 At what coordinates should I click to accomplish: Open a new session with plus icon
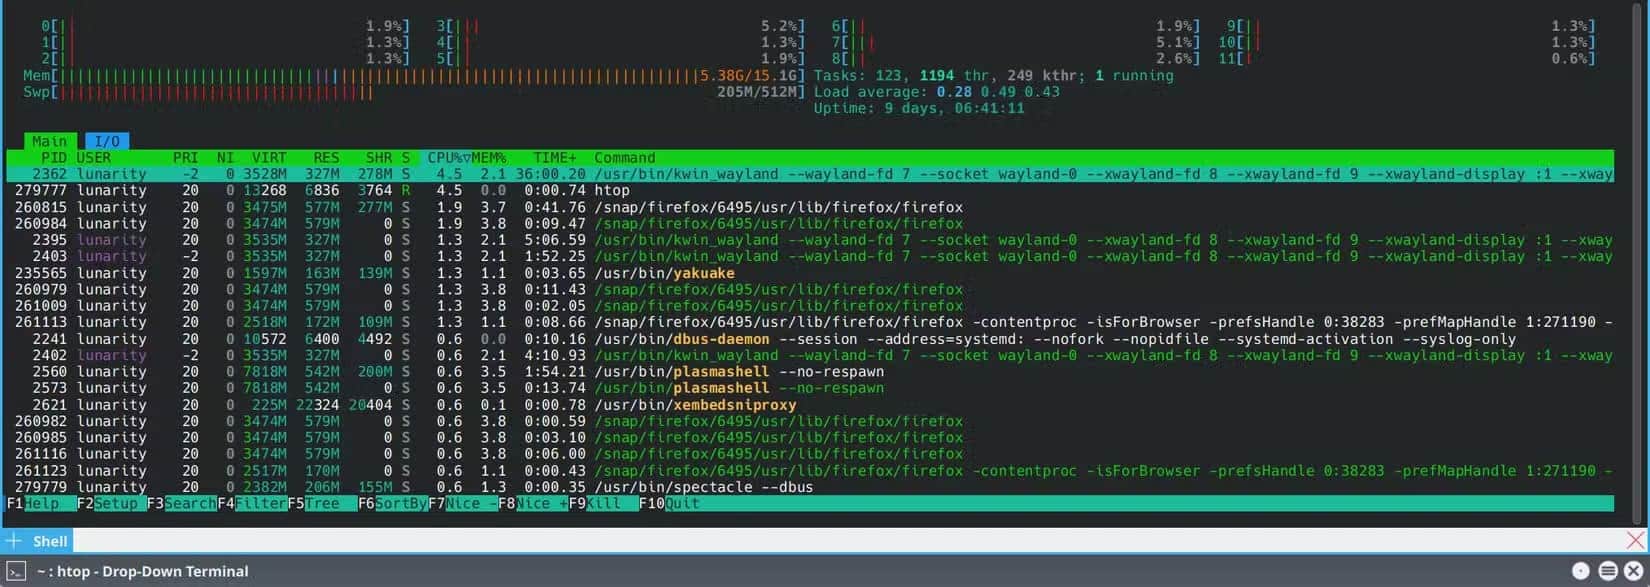point(13,540)
